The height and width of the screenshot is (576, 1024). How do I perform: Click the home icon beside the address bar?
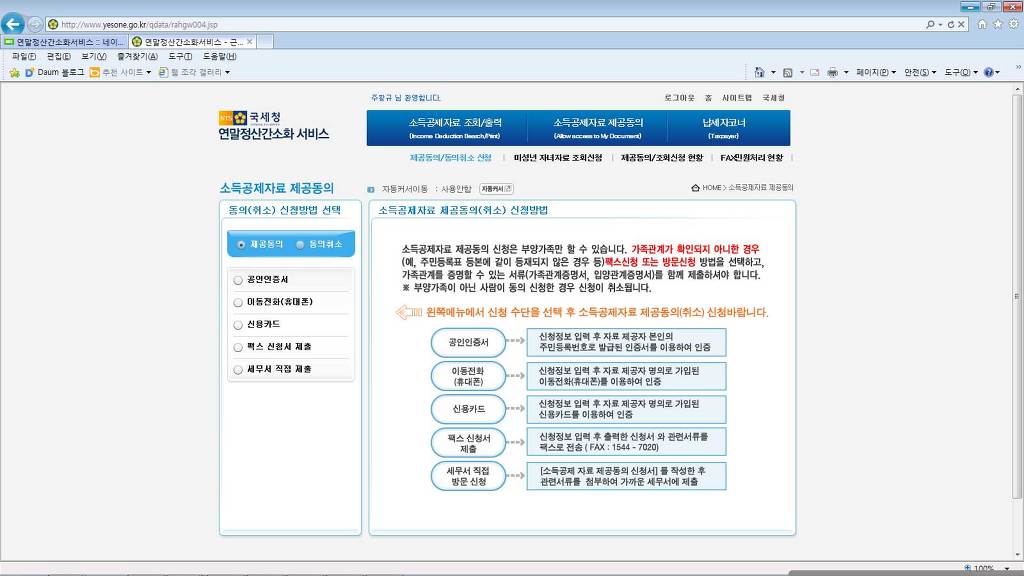coord(982,24)
